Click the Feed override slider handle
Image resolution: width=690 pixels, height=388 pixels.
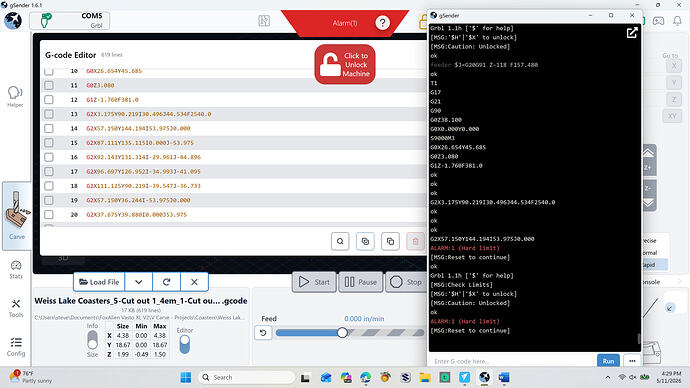pyautogui.click(x=342, y=333)
